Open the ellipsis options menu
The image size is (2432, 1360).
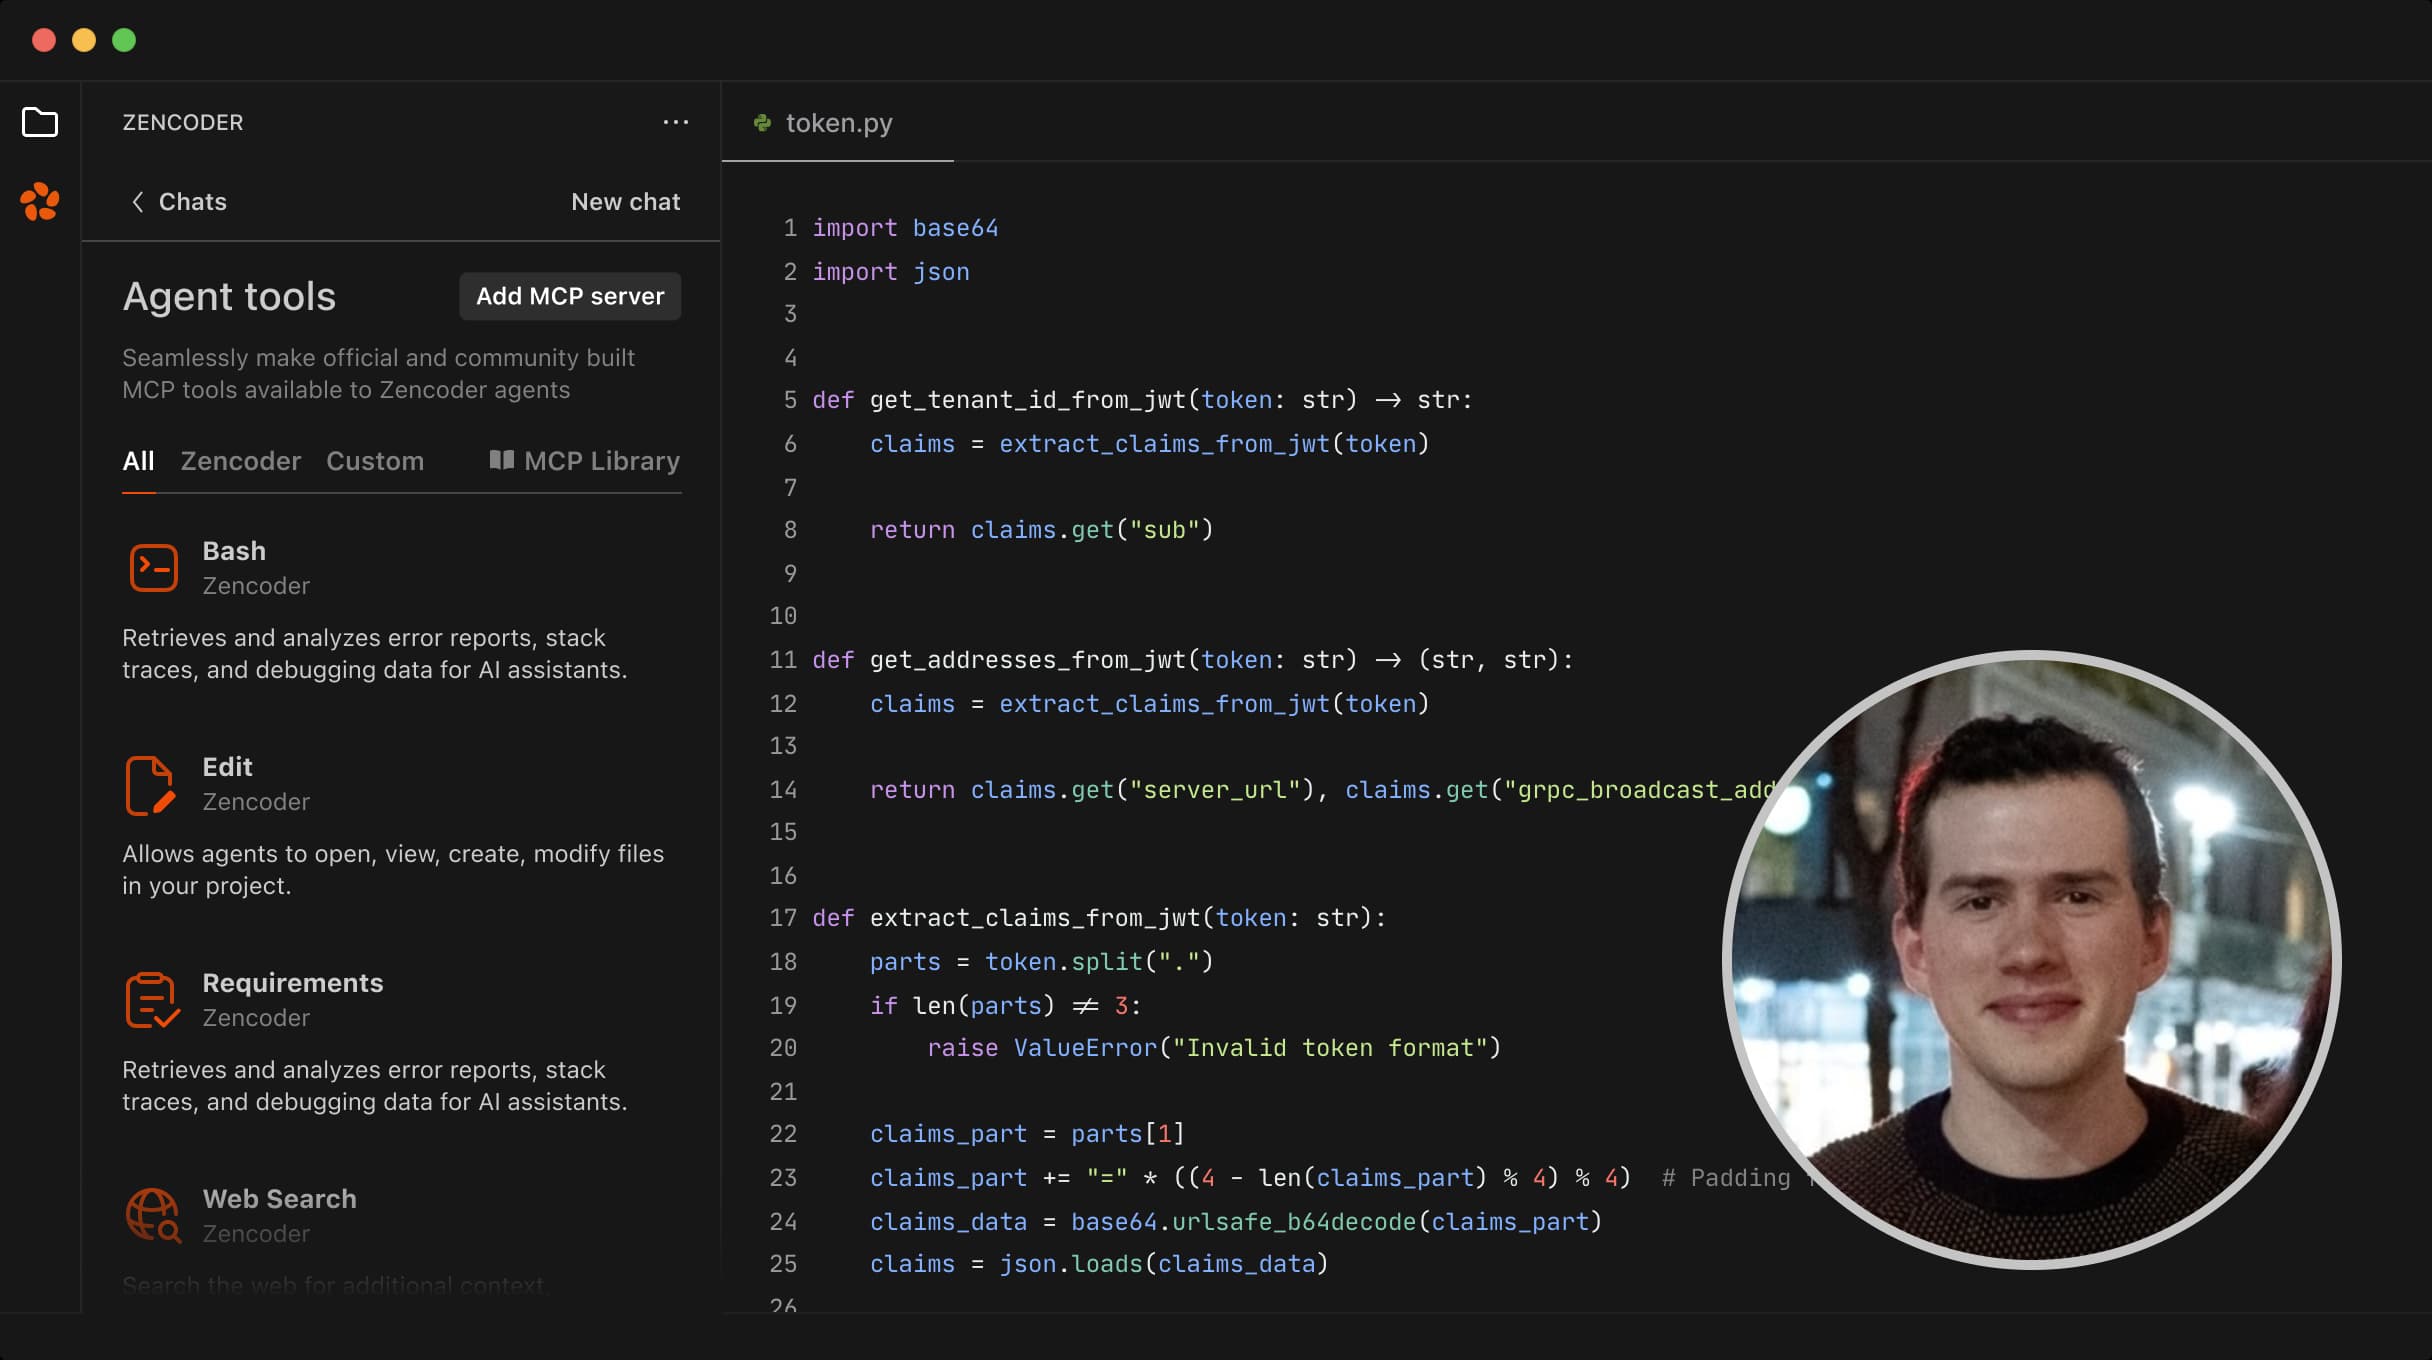click(x=675, y=122)
